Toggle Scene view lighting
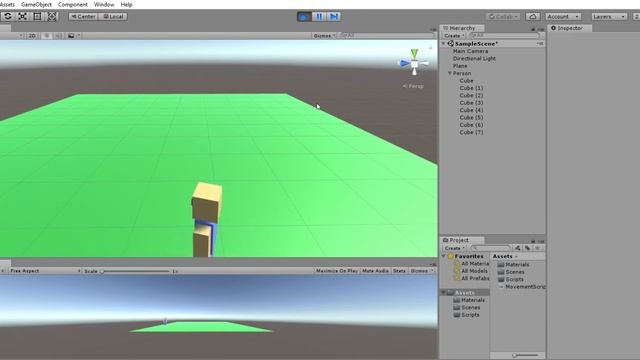Image resolution: width=640 pixels, height=360 pixels. pos(47,36)
